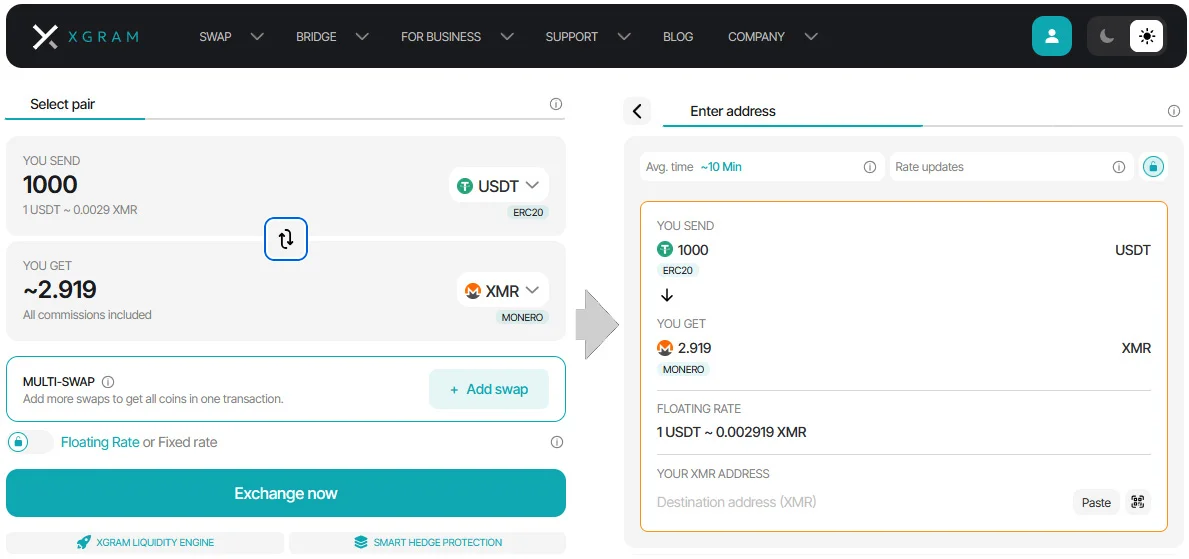The image size is (1189, 559).
Task: Show info for Floating or Fixed rate
Action: pyautogui.click(x=557, y=442)
